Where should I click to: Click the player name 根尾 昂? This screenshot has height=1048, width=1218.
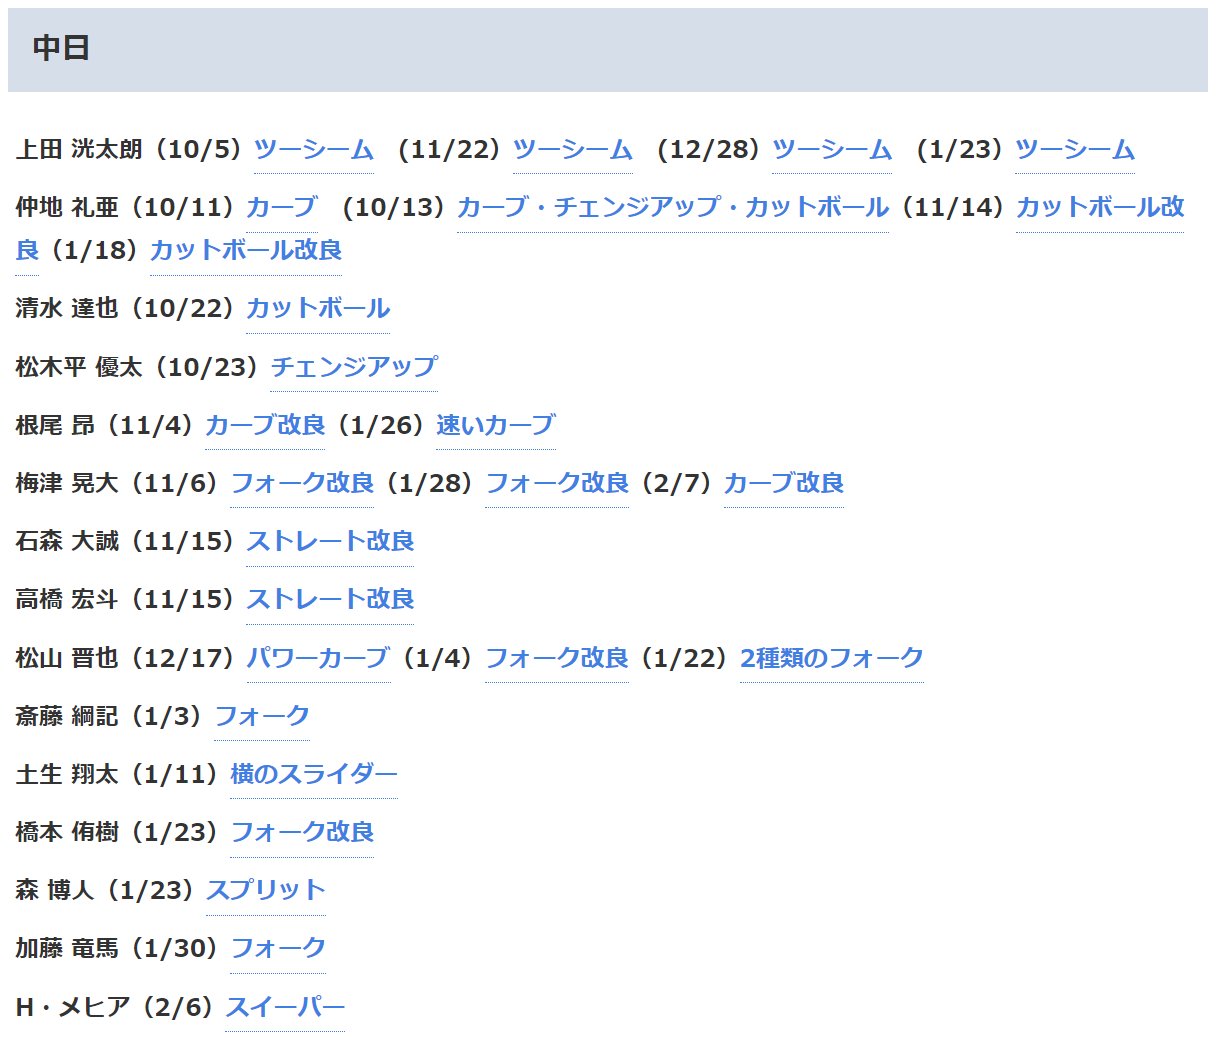(x=55, y=425)
